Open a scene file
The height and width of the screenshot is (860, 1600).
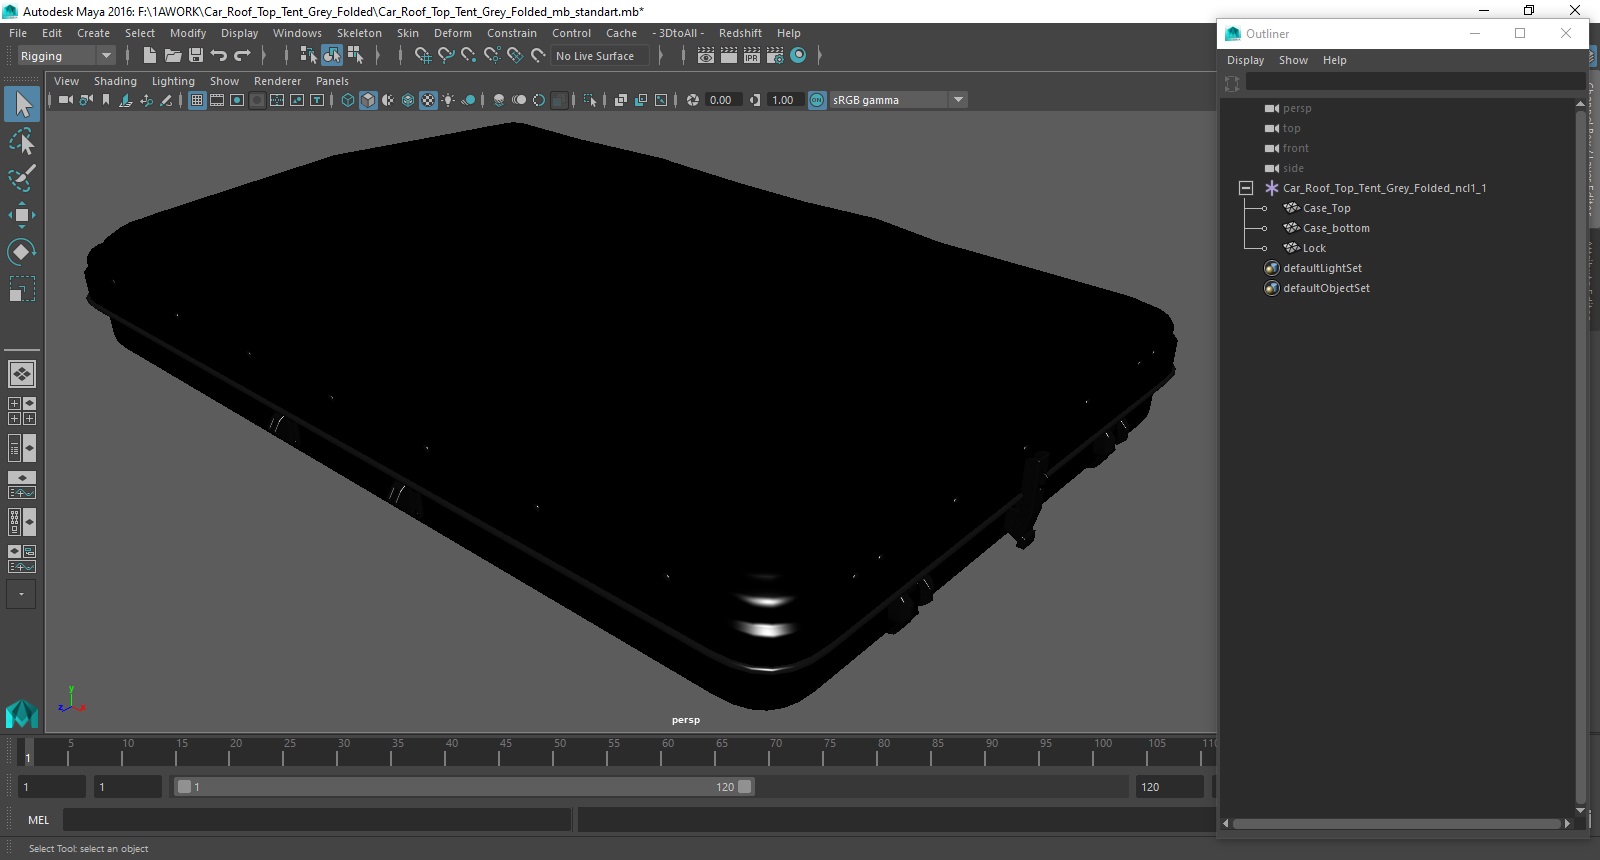coord(173,56)
